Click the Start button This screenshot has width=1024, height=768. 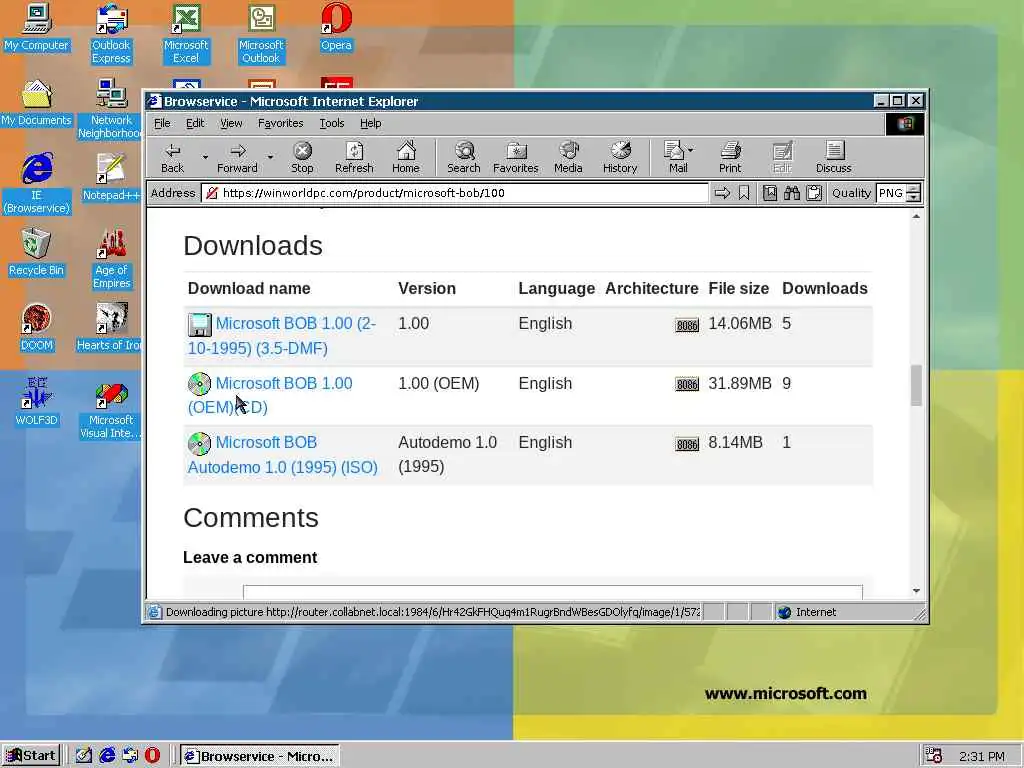31,756
